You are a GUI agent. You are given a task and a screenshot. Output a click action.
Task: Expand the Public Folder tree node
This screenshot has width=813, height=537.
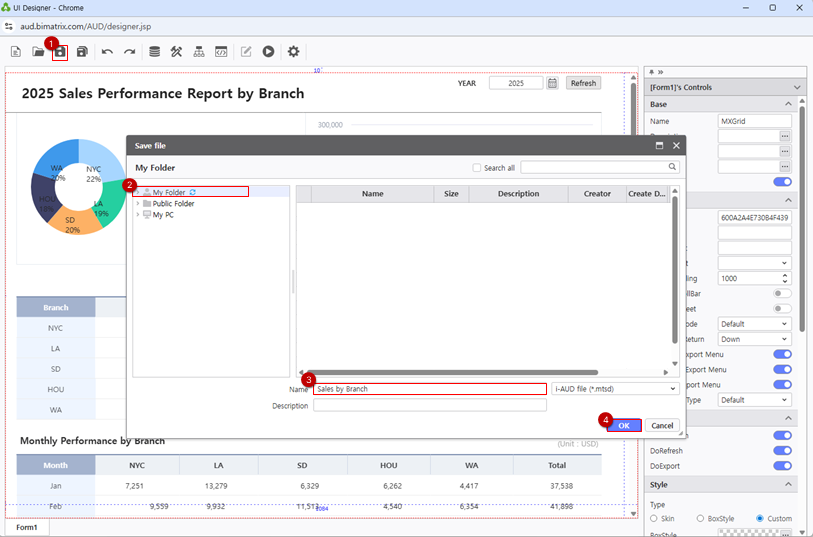(x=138, y=204)
